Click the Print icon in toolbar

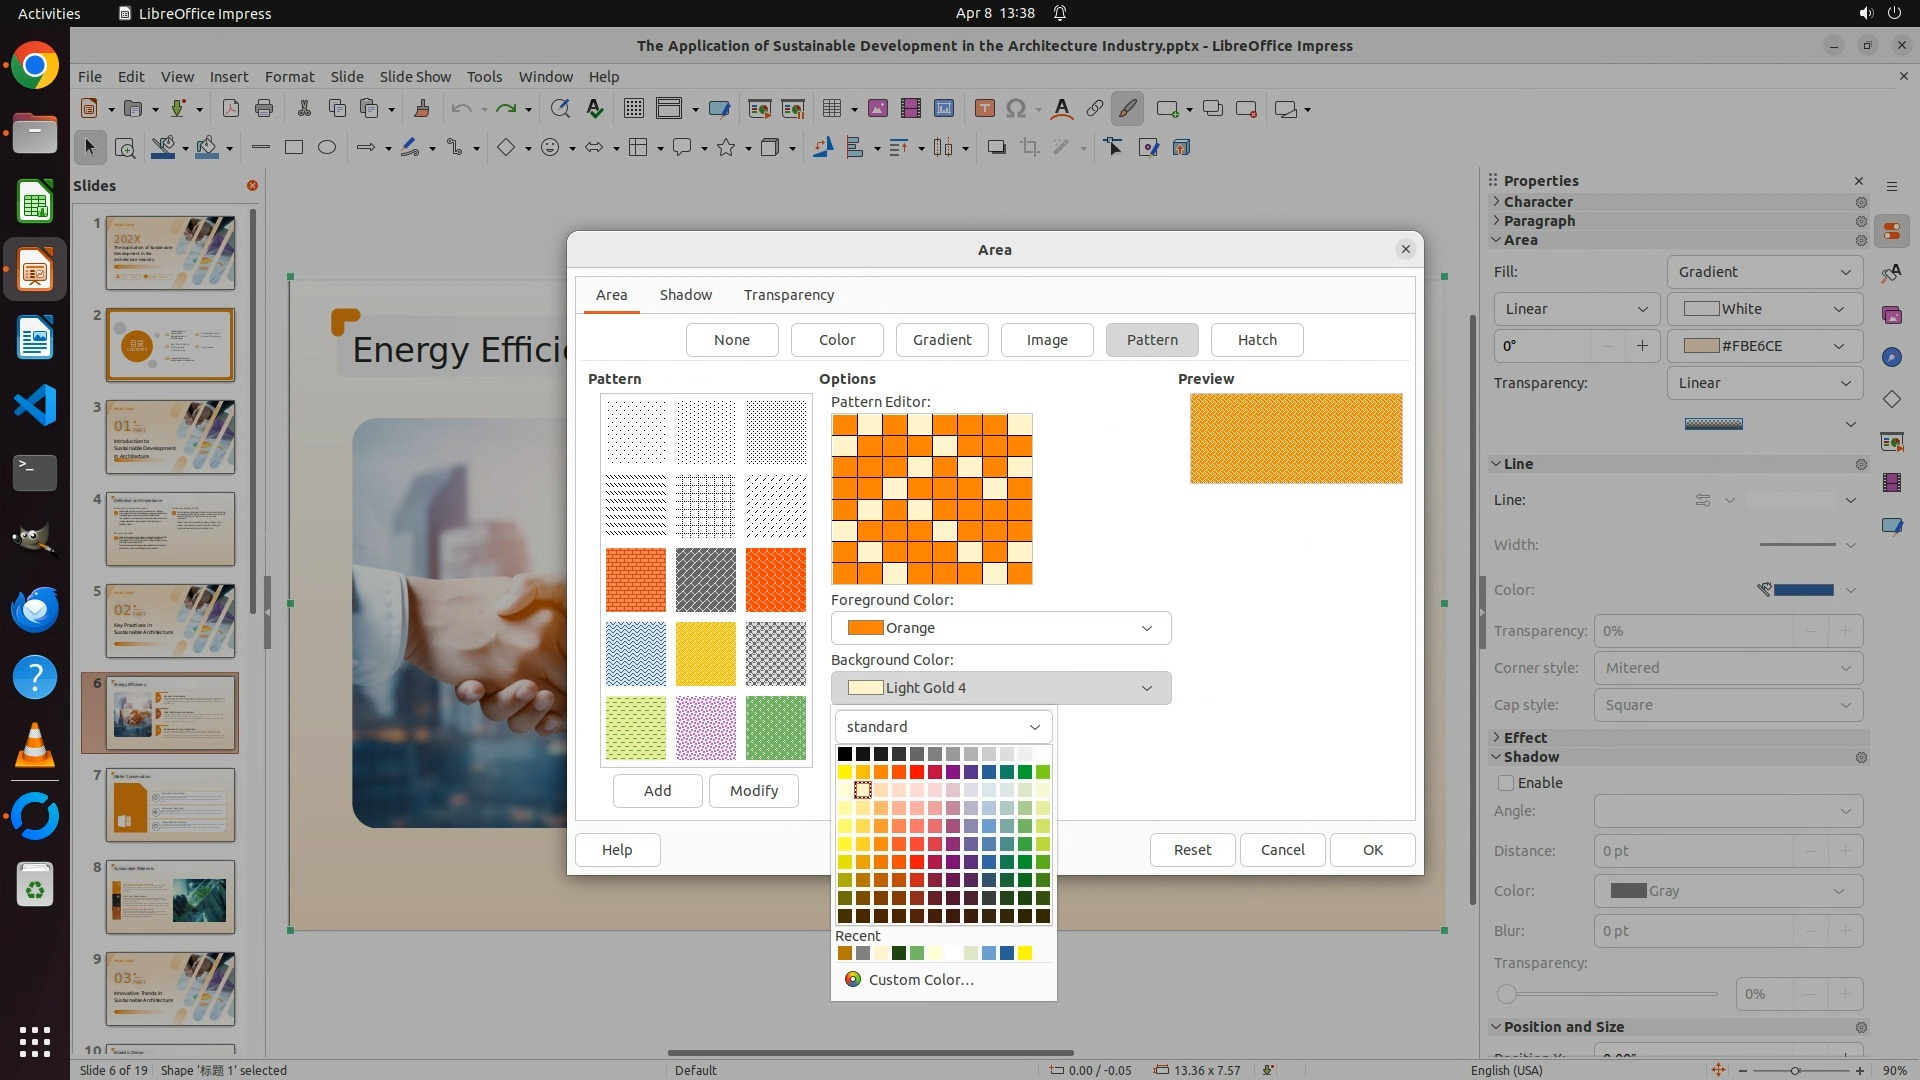(x=264, y=109)
